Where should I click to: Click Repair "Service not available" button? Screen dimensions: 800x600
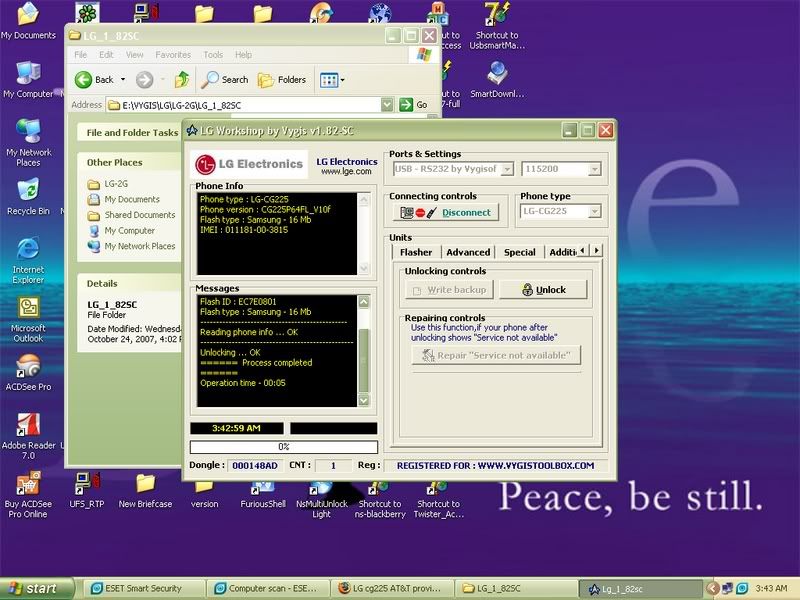496,355
